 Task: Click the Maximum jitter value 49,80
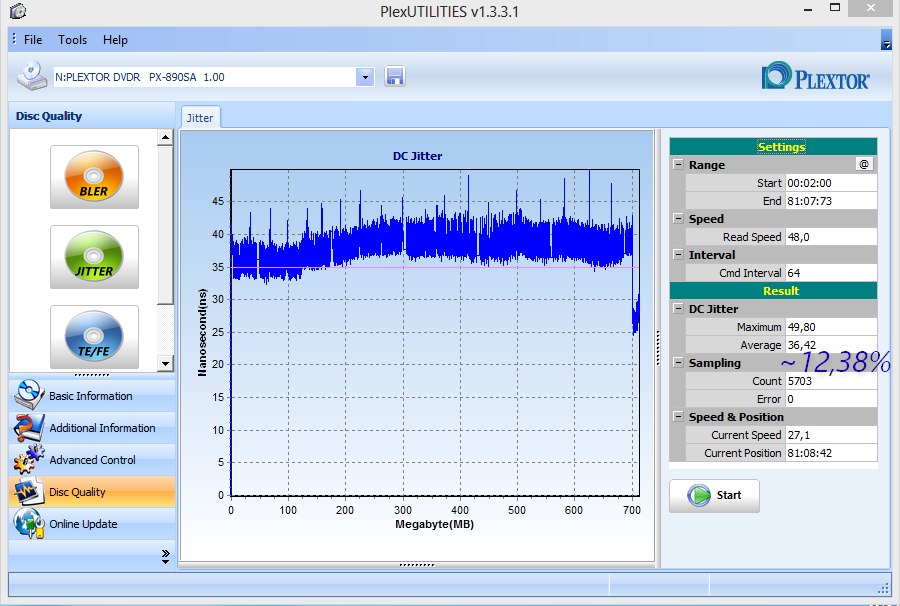click(x=831, y=327)
